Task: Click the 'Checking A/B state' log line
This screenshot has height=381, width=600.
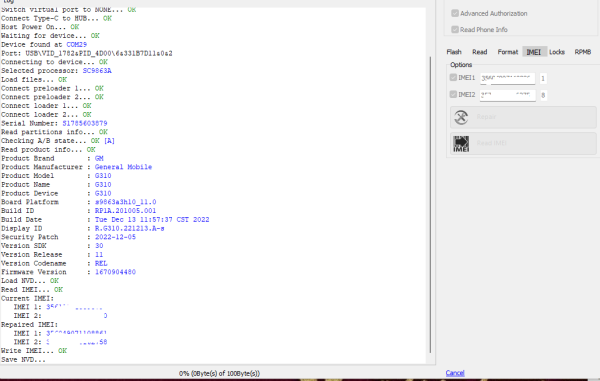Action: click(x=57, y=141)
